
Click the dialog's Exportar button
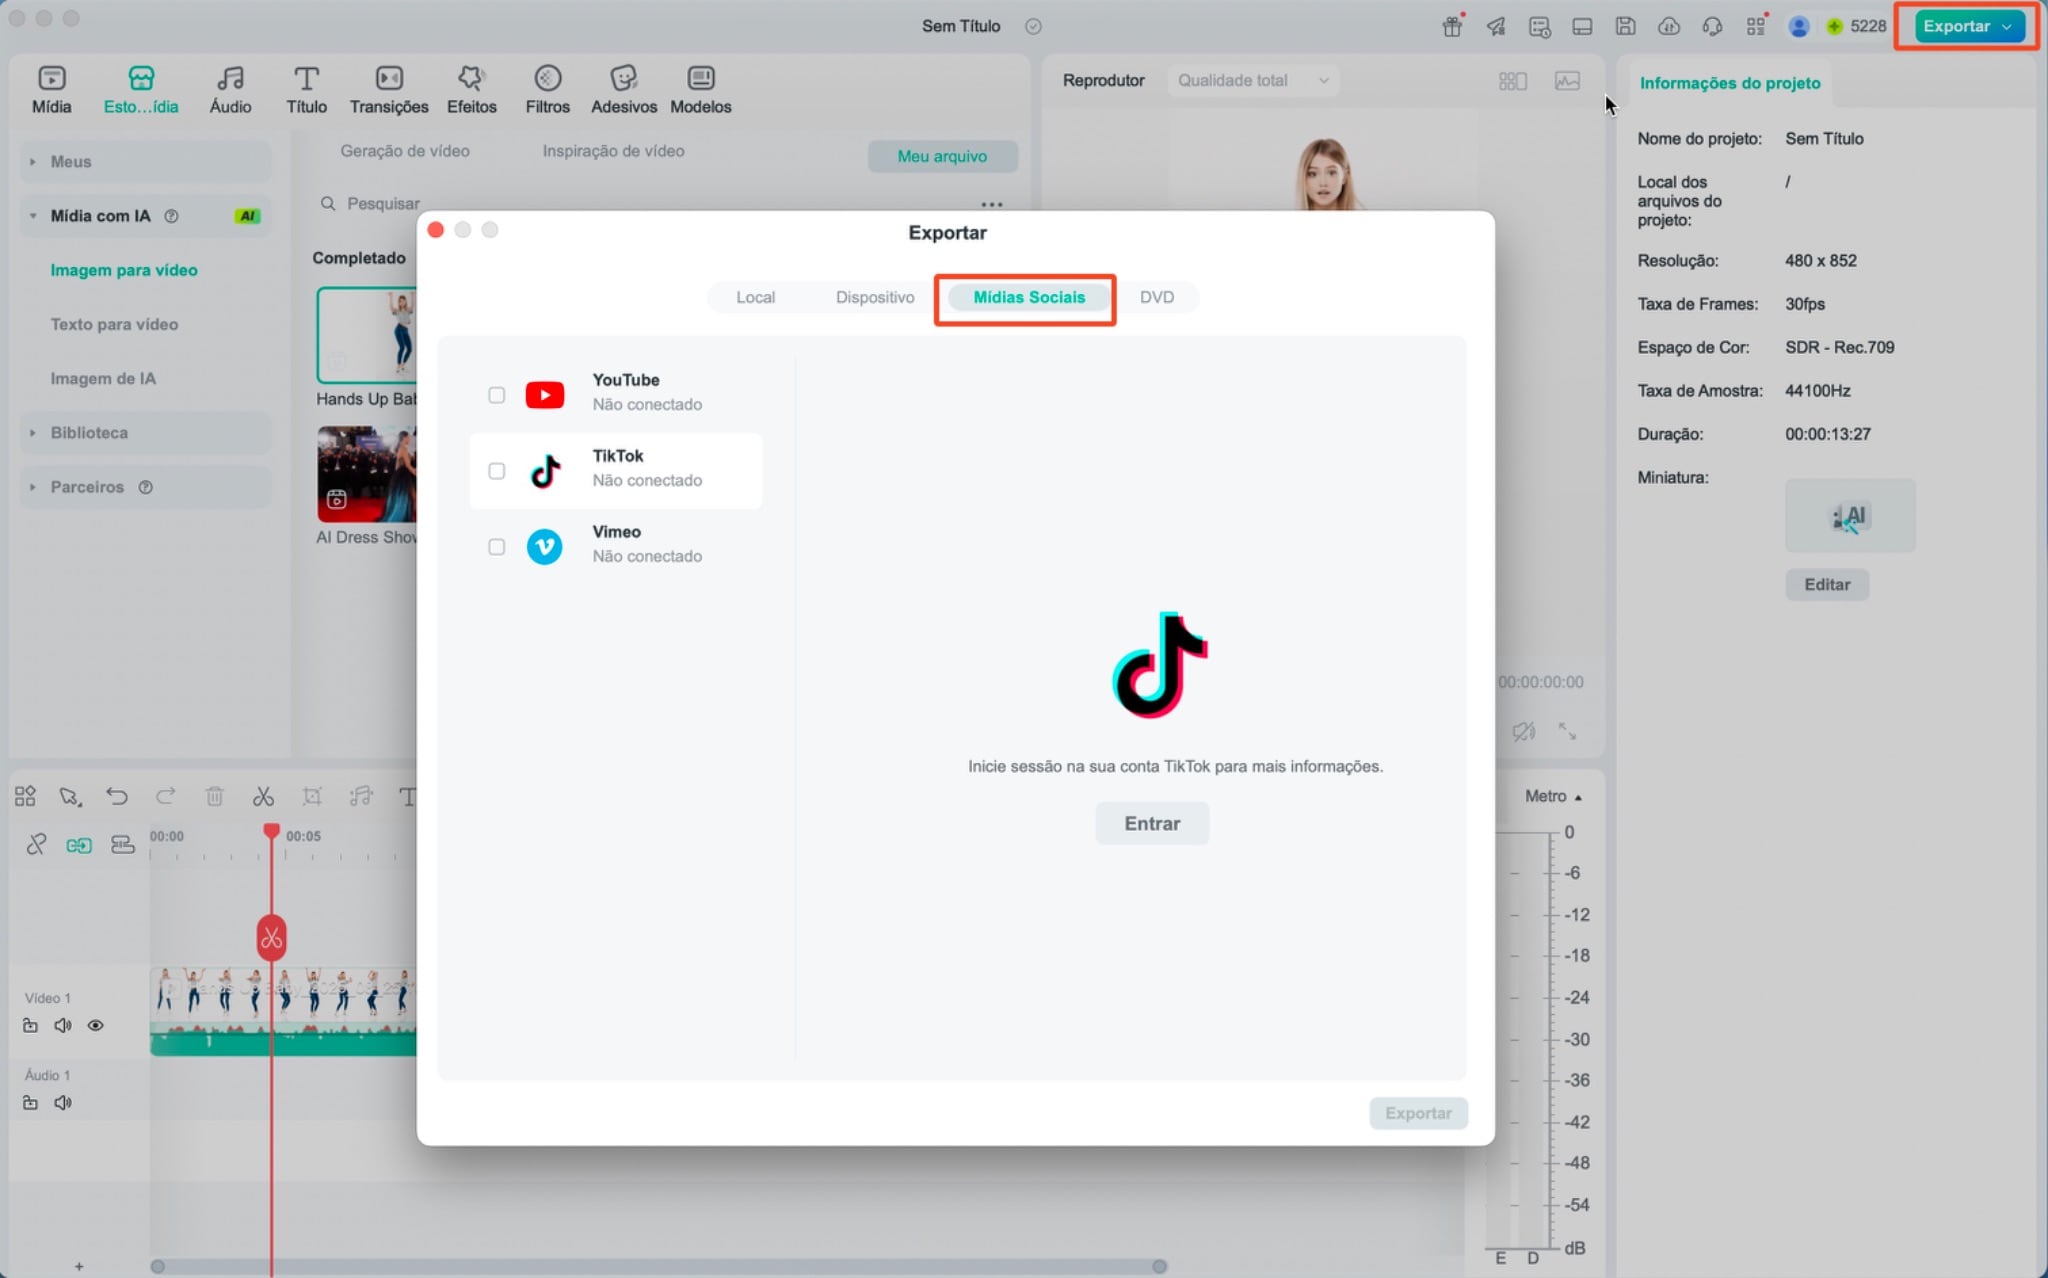(1418, 1113)
